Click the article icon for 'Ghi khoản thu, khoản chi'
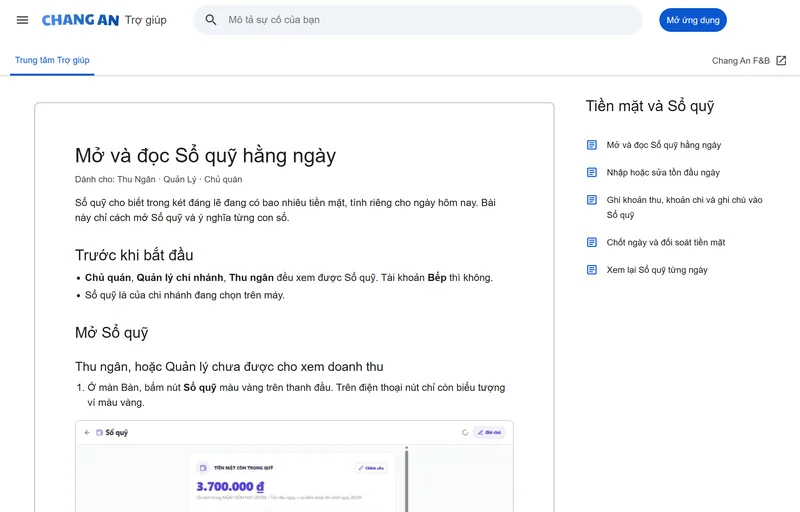 click(x=592, y=200)
